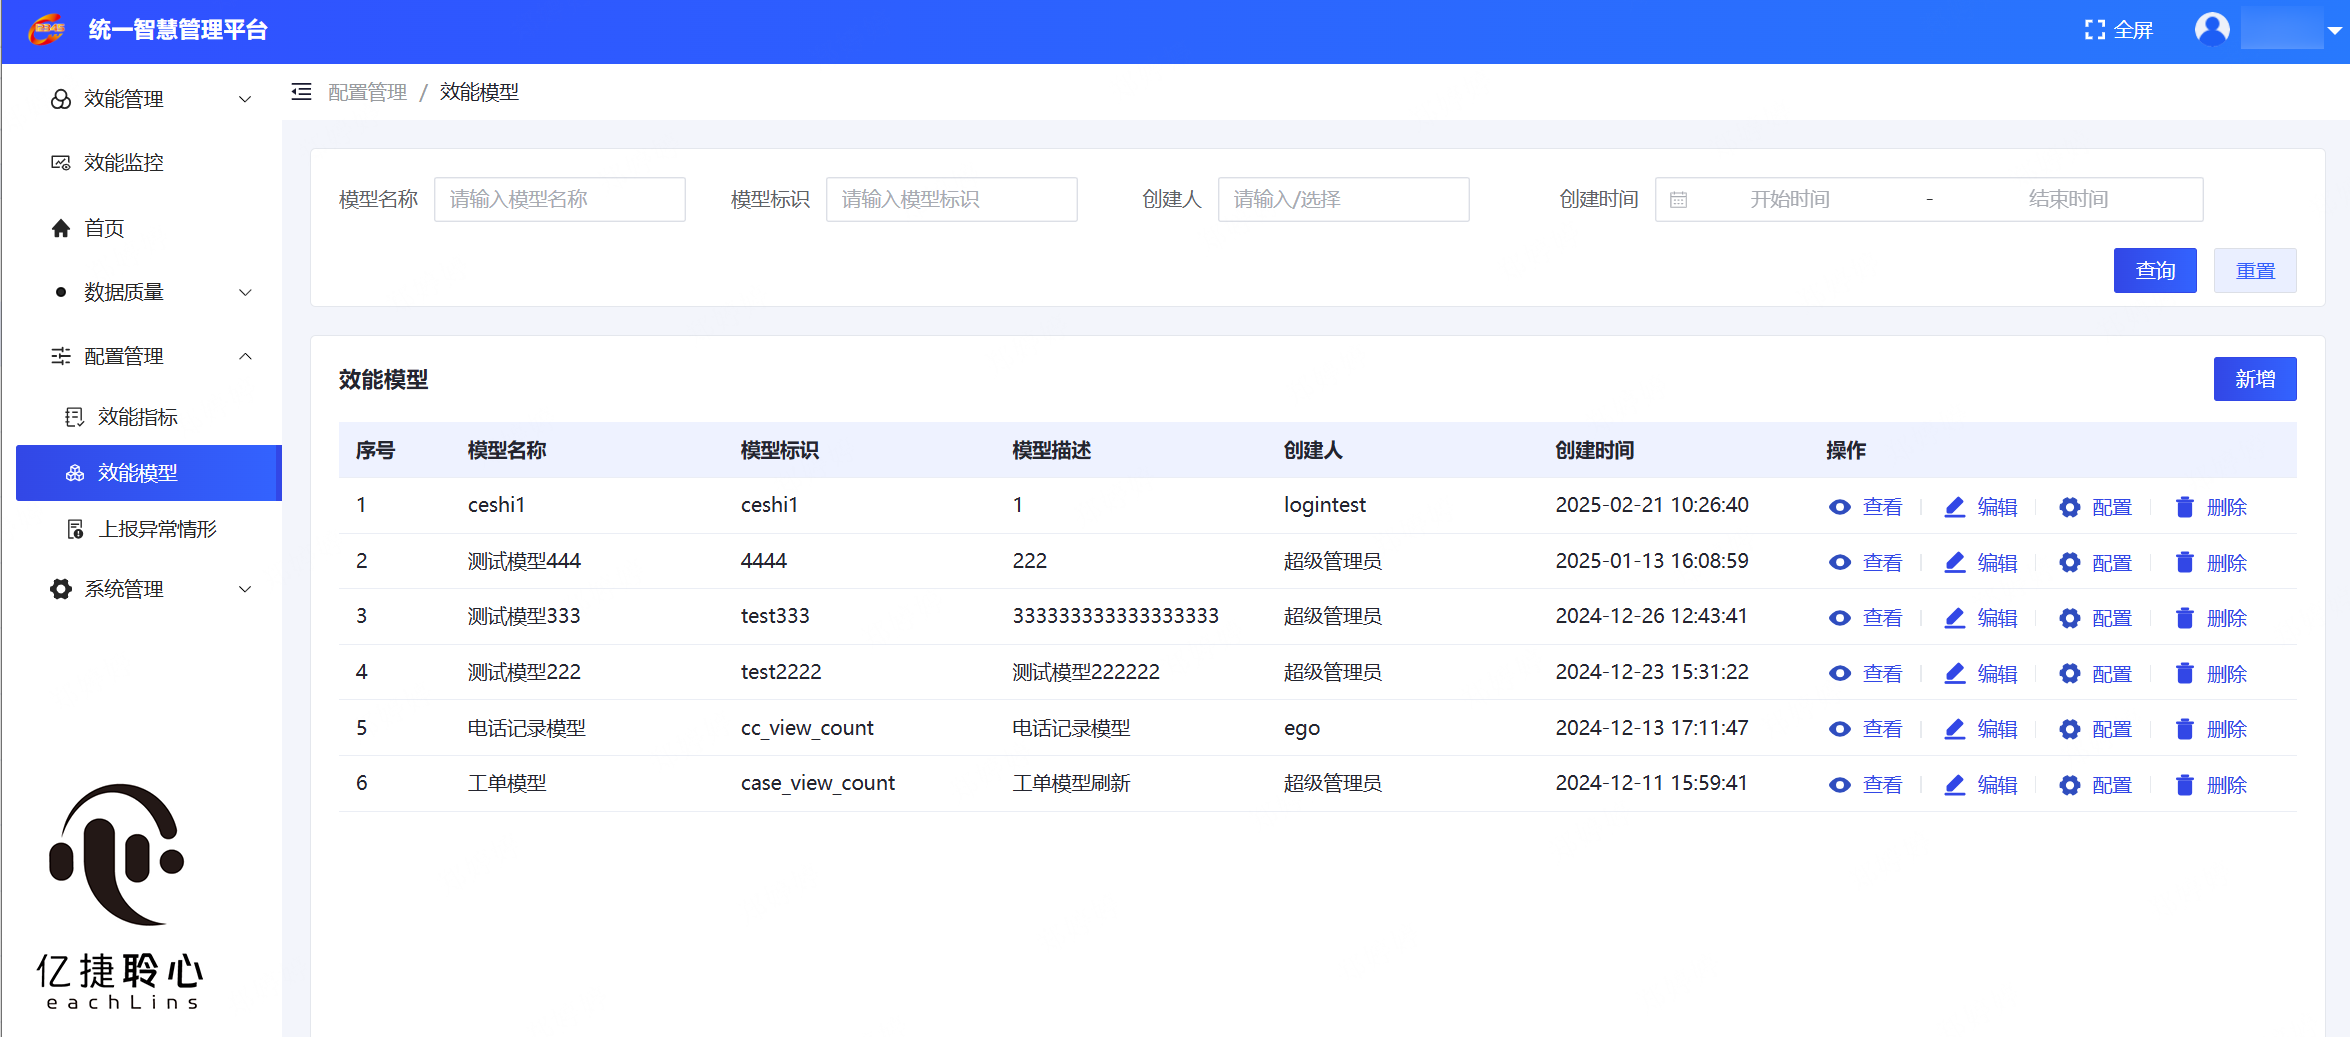Click edit pencil icon for ceshi1 row
The image size is (2350, 1037).
tap(1955, 507)
